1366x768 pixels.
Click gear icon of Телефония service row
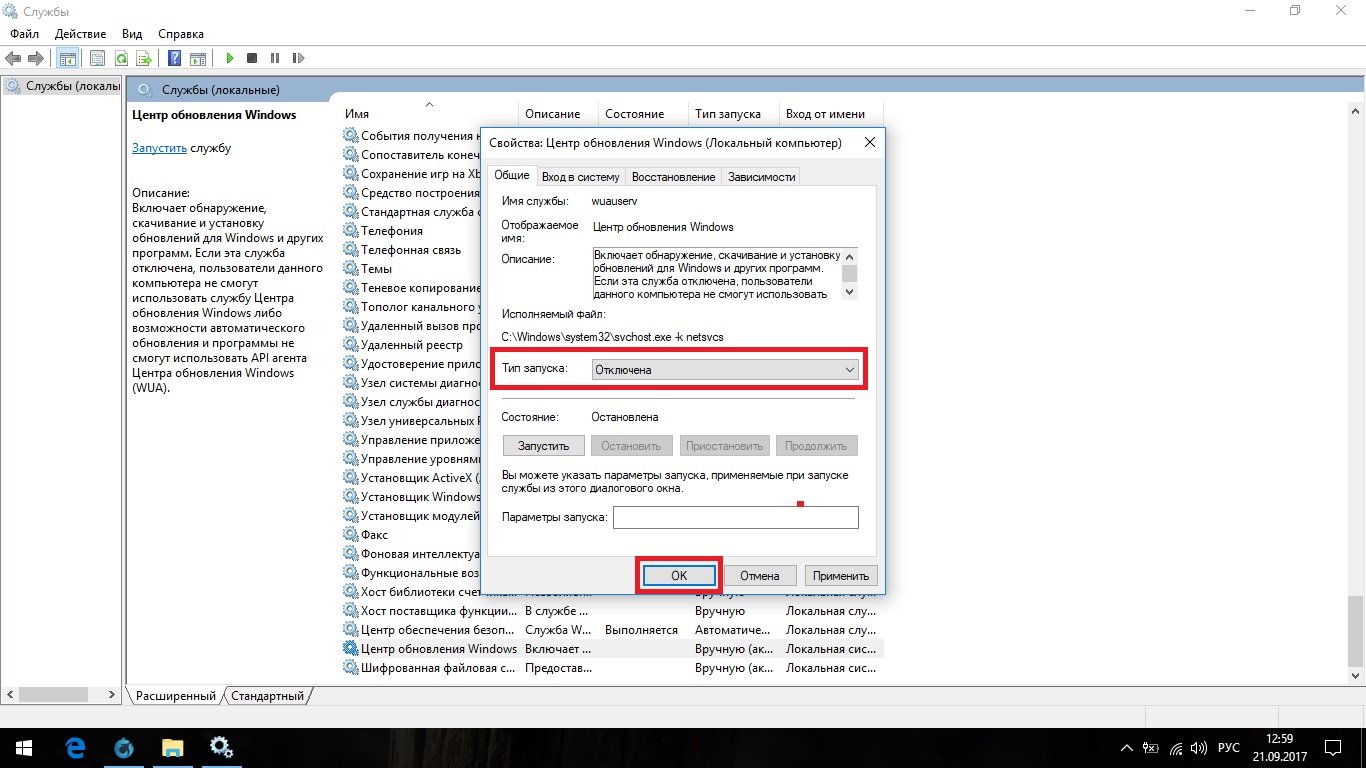[350, 230]
